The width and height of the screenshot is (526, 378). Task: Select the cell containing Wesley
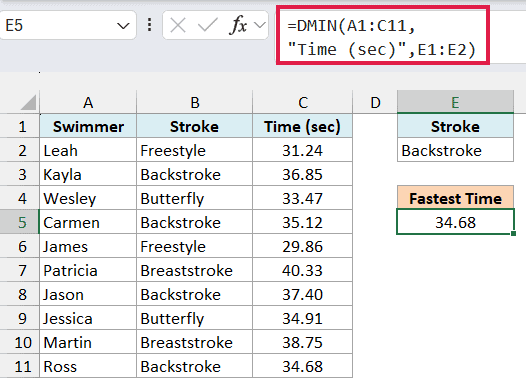click(88, 198)
